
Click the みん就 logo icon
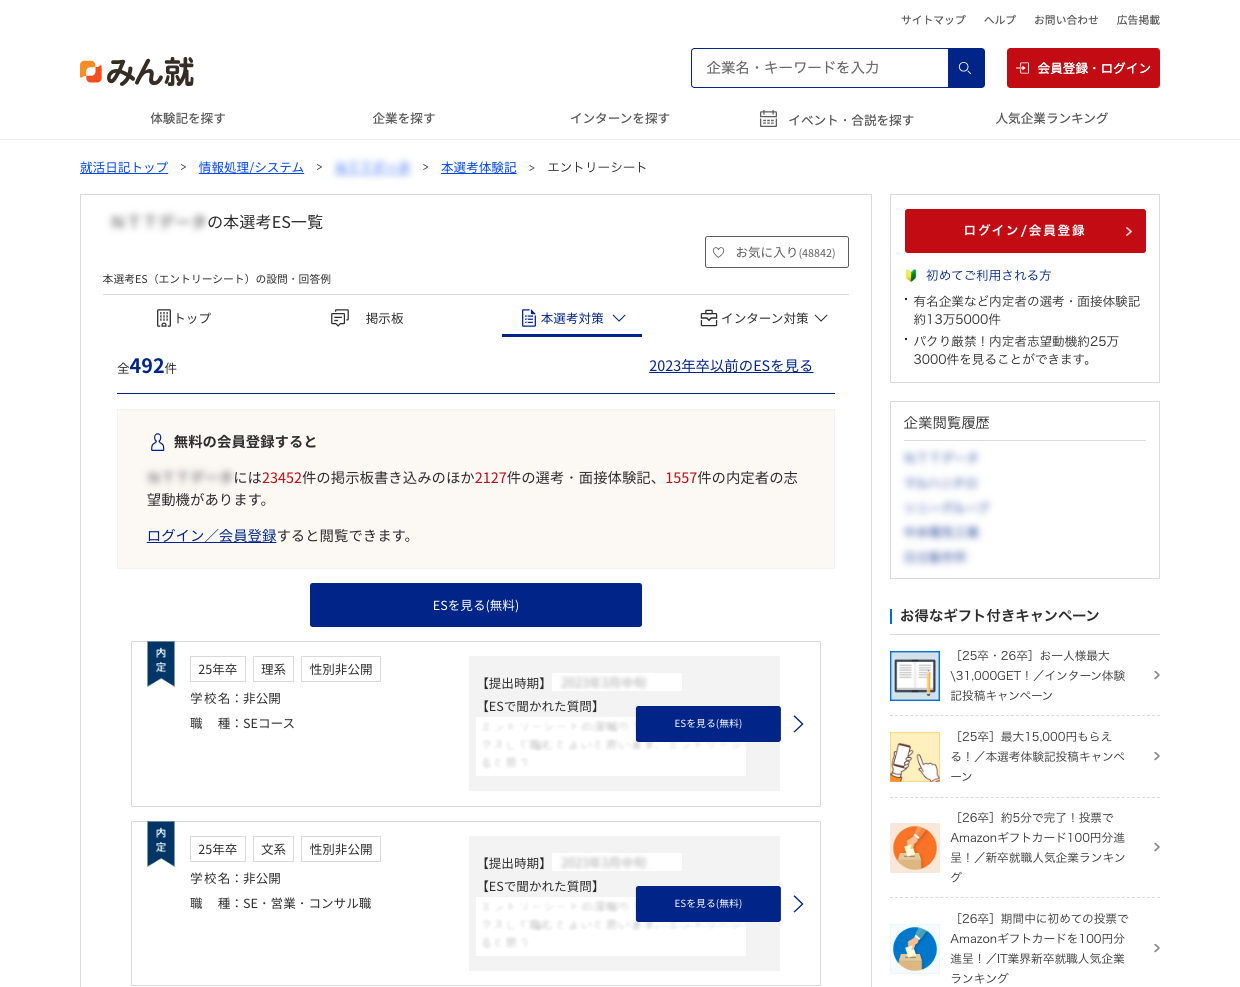coord(90,70)
